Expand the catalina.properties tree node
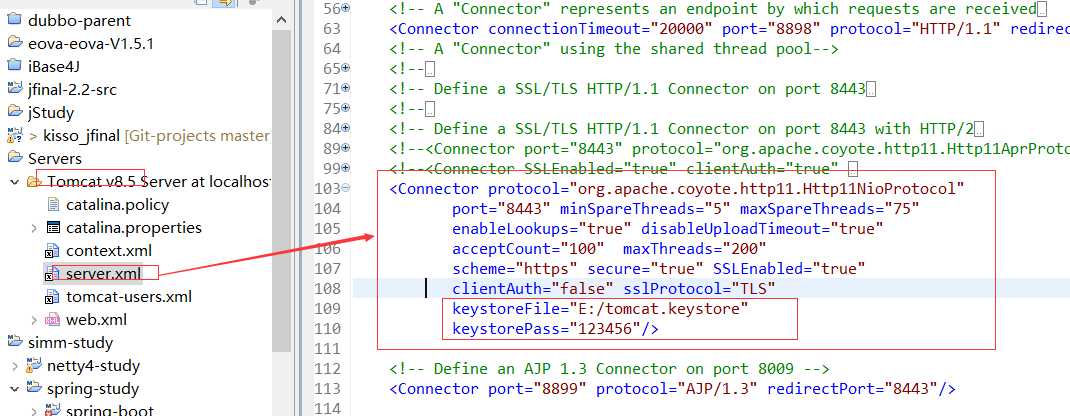The width and height of the screenshot is (1070, 416). [34, 227]
